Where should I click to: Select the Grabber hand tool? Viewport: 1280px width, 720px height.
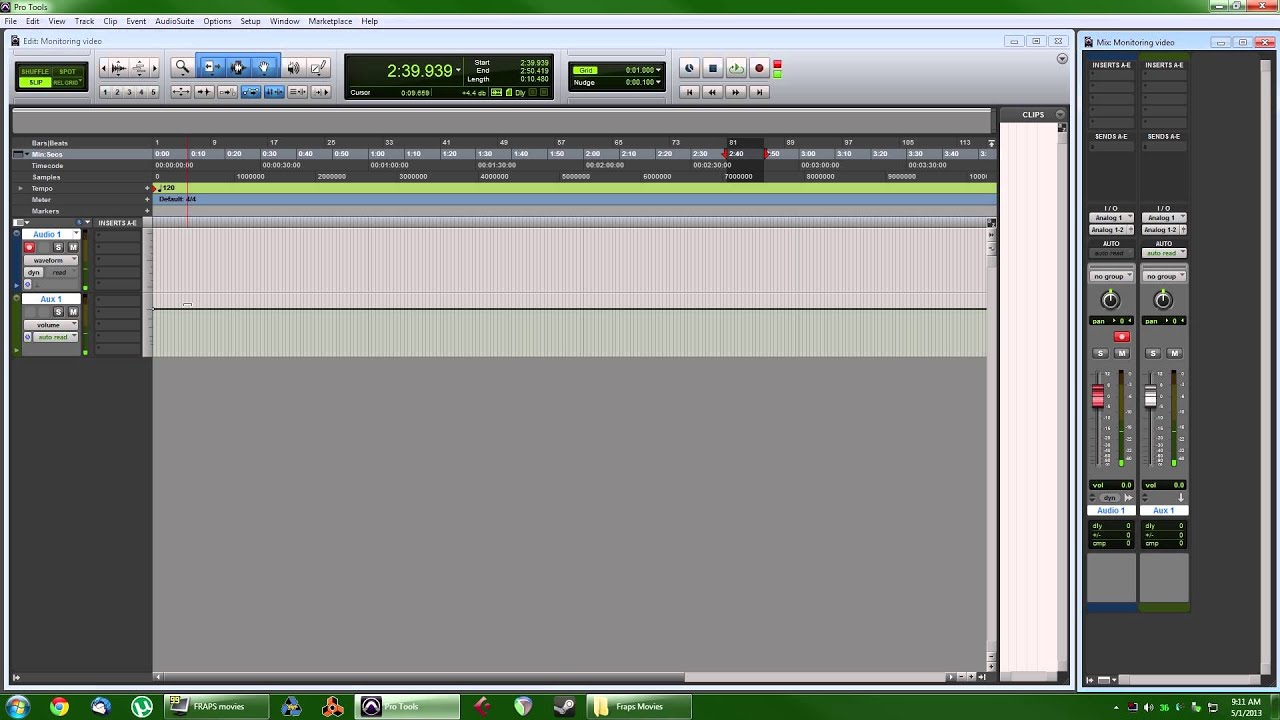point(264,67)
